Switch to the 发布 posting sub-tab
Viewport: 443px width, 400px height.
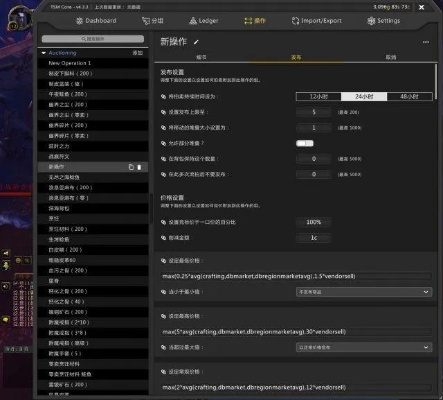pos(296,57)
